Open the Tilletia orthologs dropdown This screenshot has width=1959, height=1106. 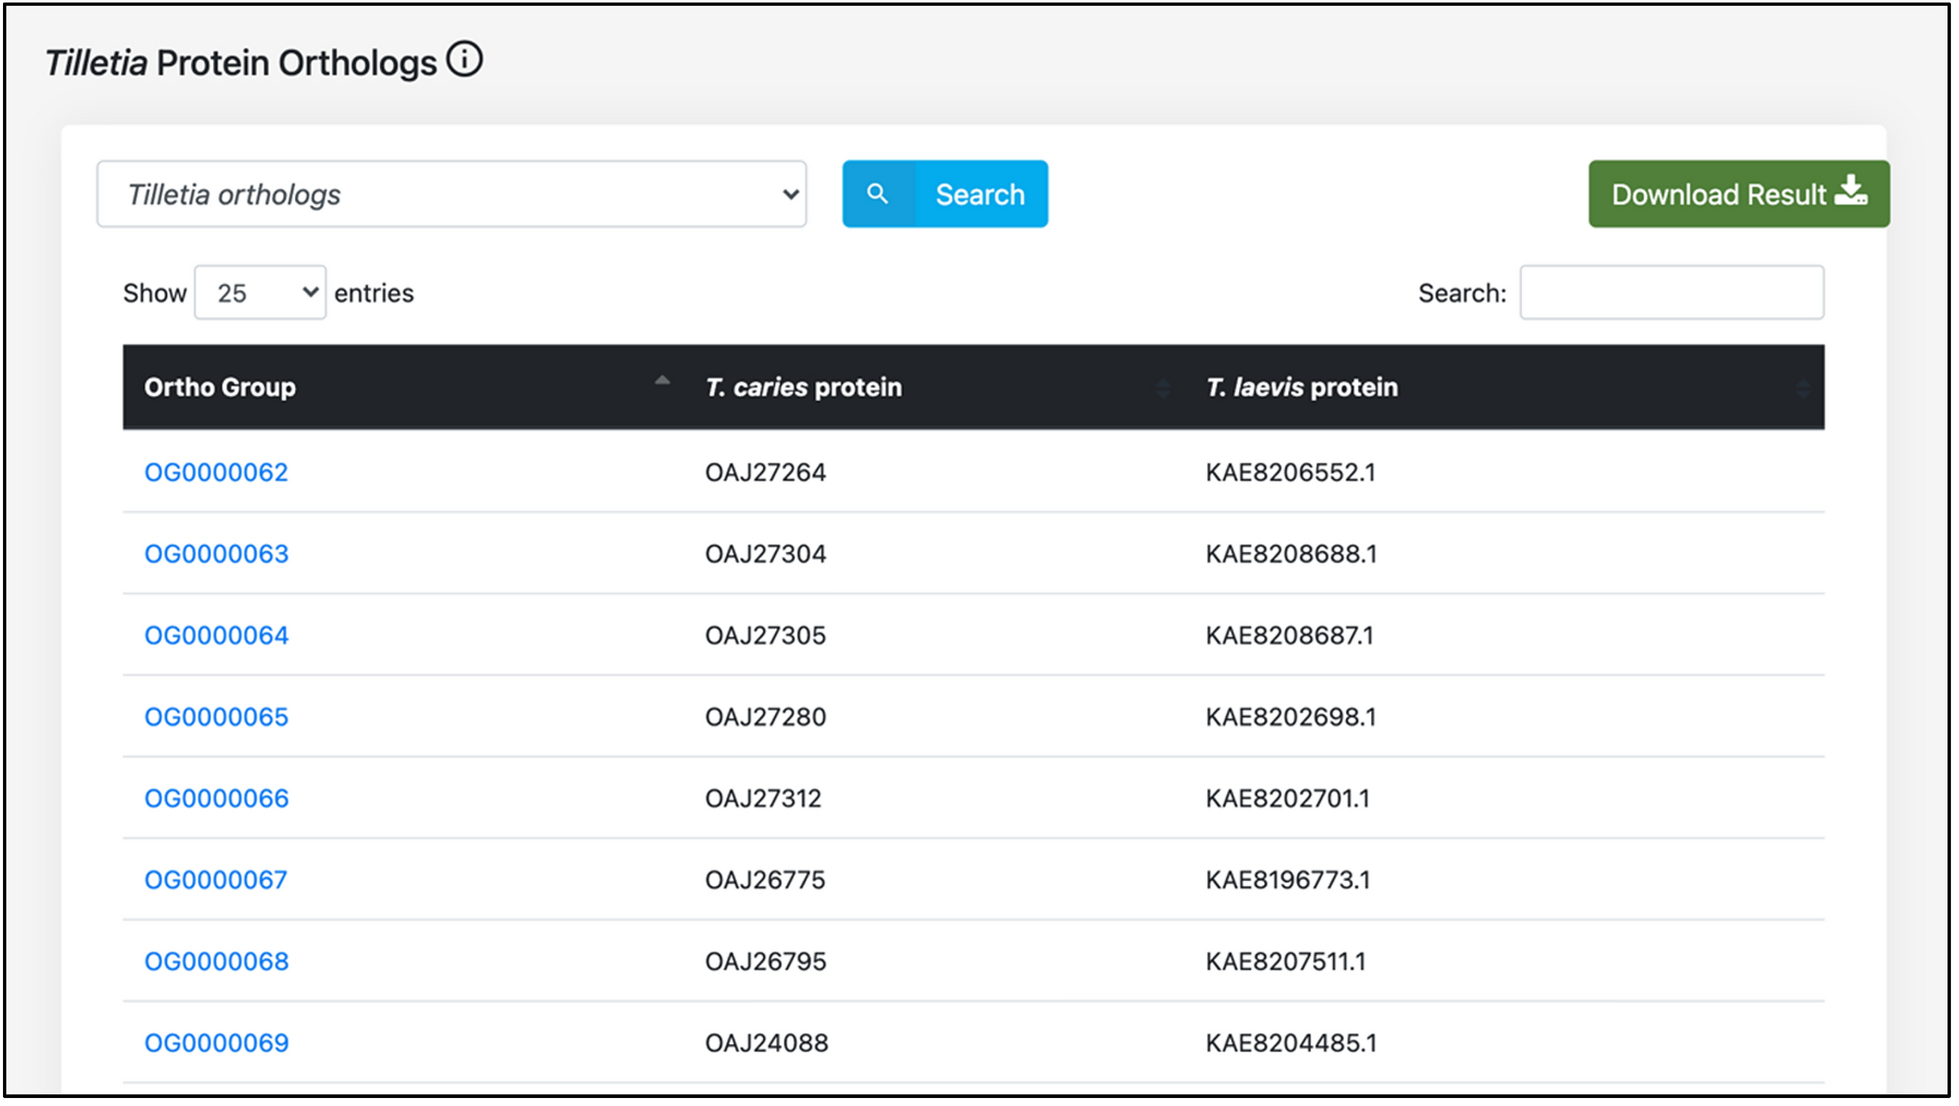click(x=452, y=194)
